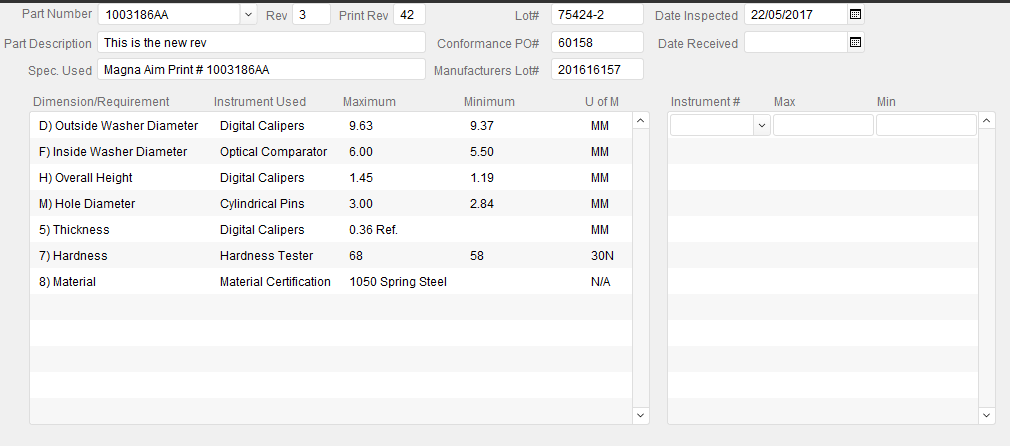Click the Min input field
This screenshot has width=1010, height=446.
coord(926,125)
